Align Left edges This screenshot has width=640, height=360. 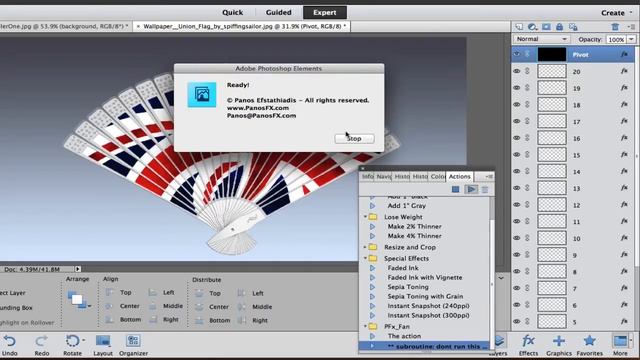[x=162, y=292]
